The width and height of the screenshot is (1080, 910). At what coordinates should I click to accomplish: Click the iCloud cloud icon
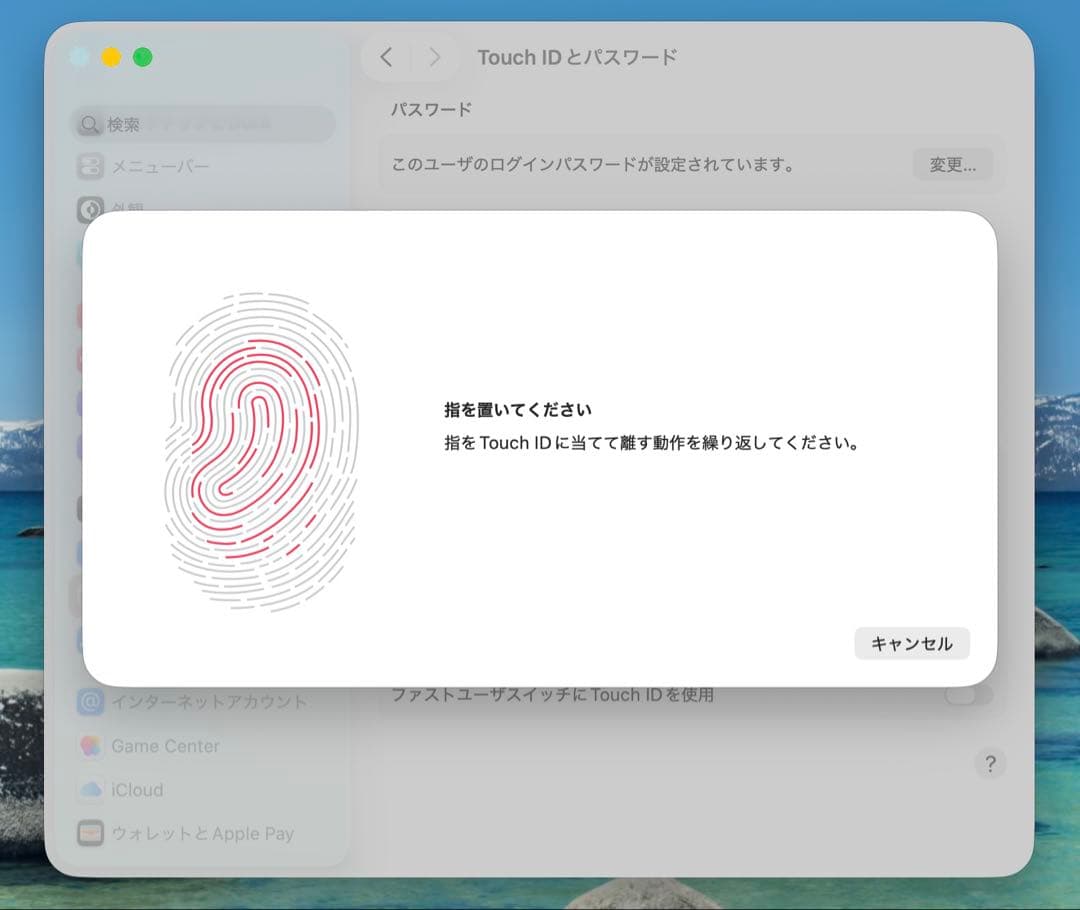point(91,790)
